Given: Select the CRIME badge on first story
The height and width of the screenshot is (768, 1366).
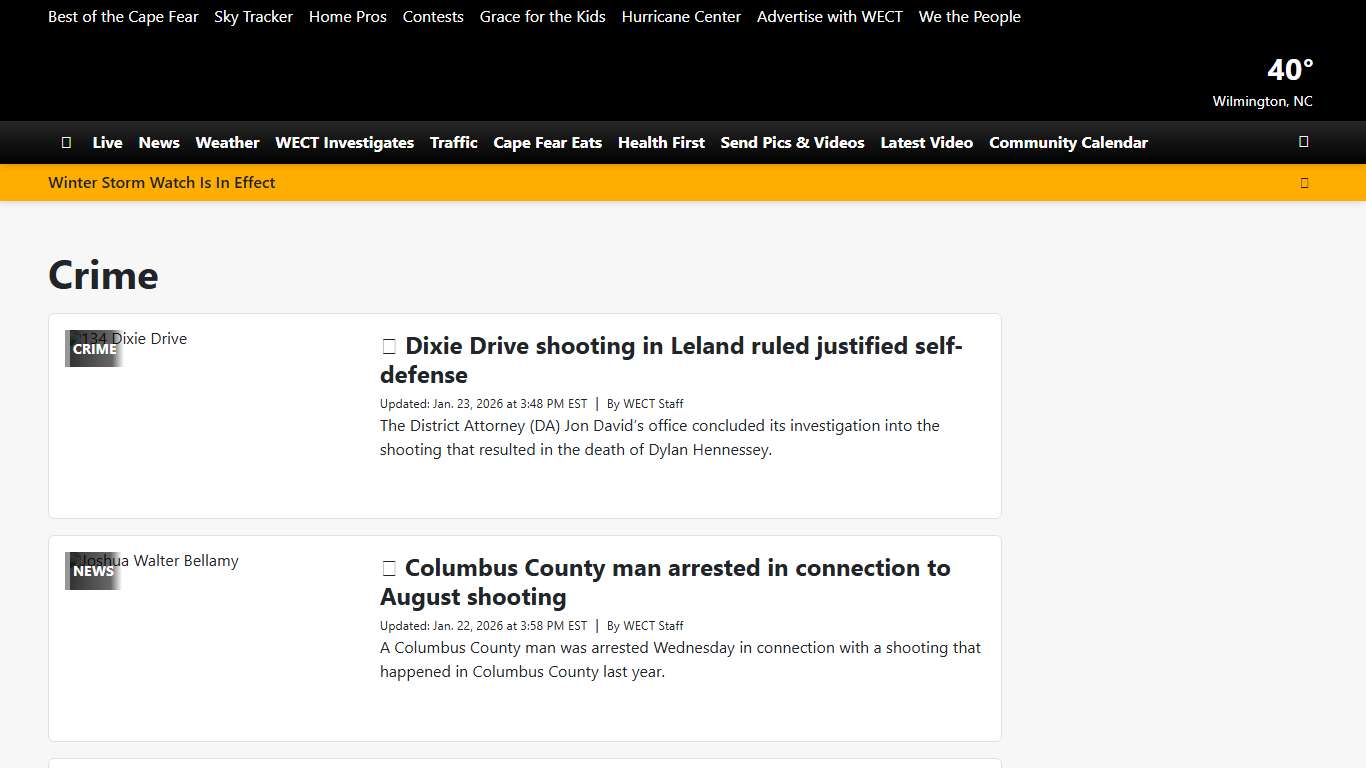Looking at the screenshot, I should tap(94, 349).
